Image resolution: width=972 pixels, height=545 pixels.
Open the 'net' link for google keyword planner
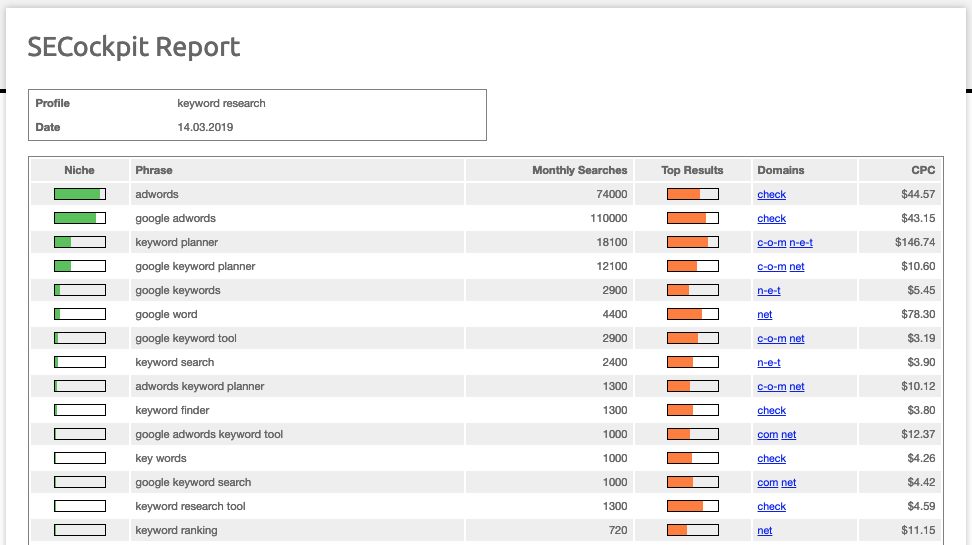coord(797,267)
